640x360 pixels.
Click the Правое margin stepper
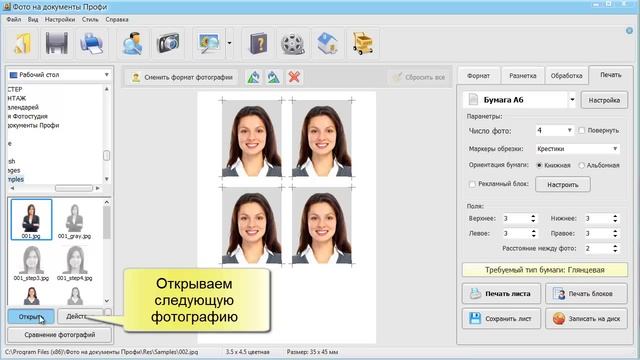tap(615, 233)
